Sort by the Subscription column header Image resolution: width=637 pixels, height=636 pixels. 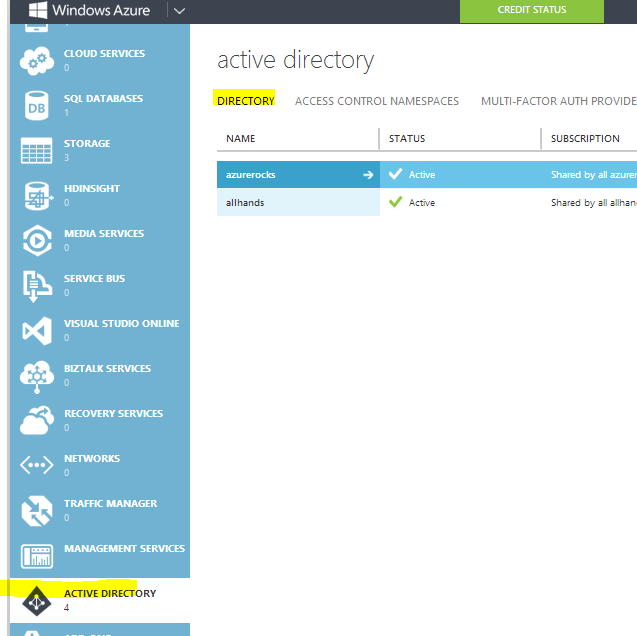click(585, 139)
